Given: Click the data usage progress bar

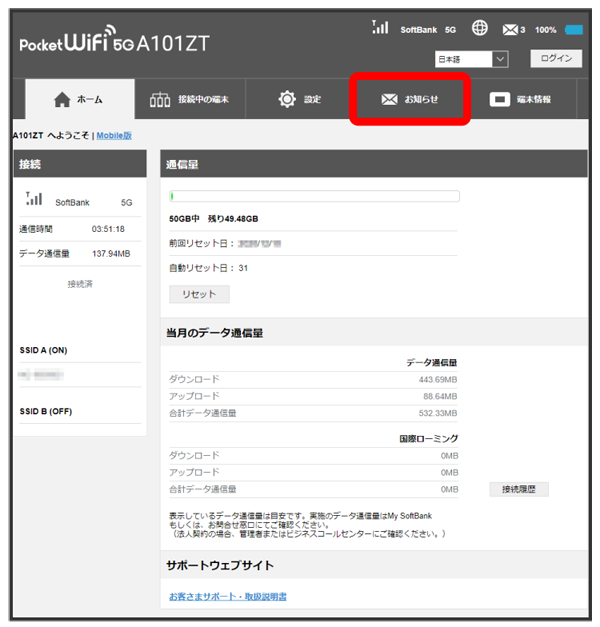Looking at the screenshot, I should click(x=314, y=196).
